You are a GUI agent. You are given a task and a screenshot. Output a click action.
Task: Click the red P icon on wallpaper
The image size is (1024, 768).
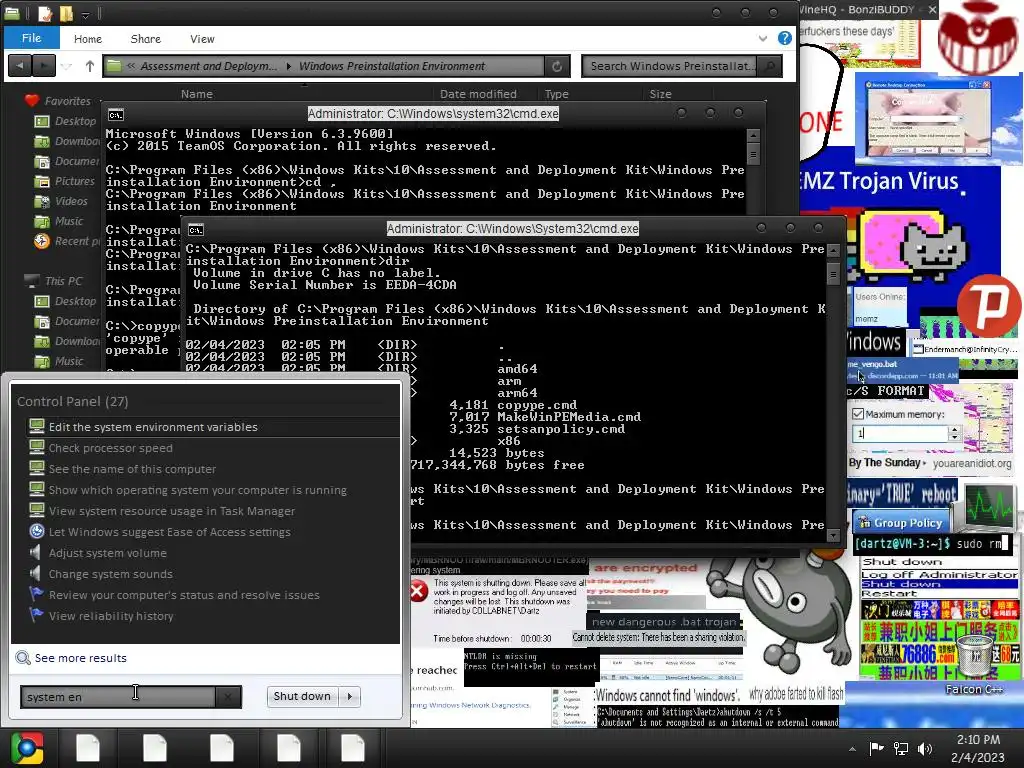coord(989,306)
